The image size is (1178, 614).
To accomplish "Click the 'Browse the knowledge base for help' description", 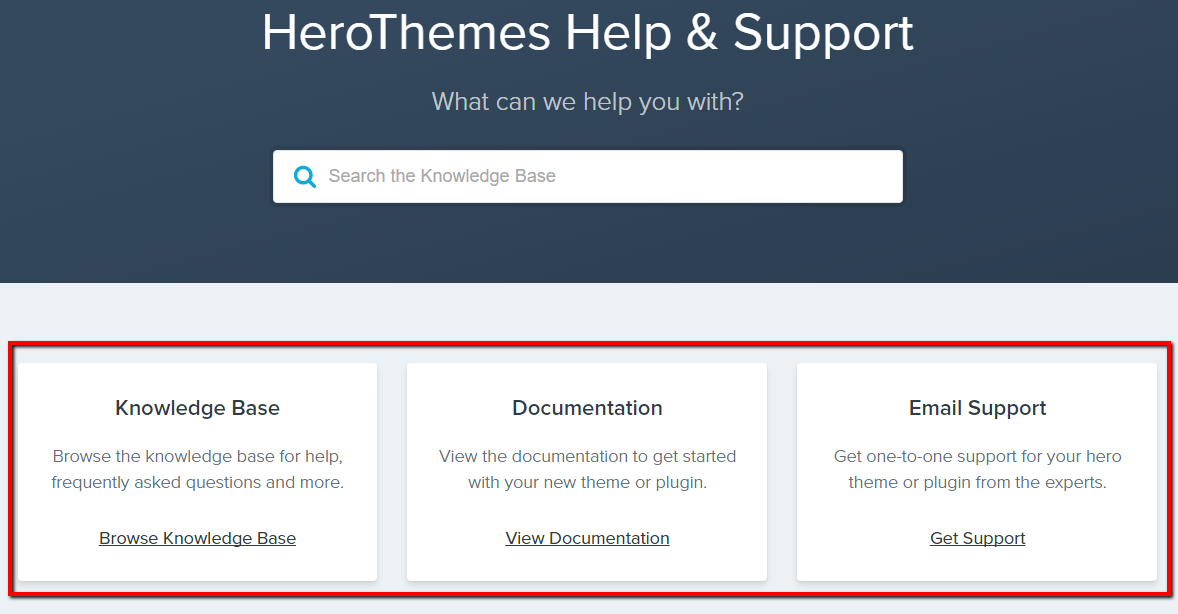I will 198,469.
